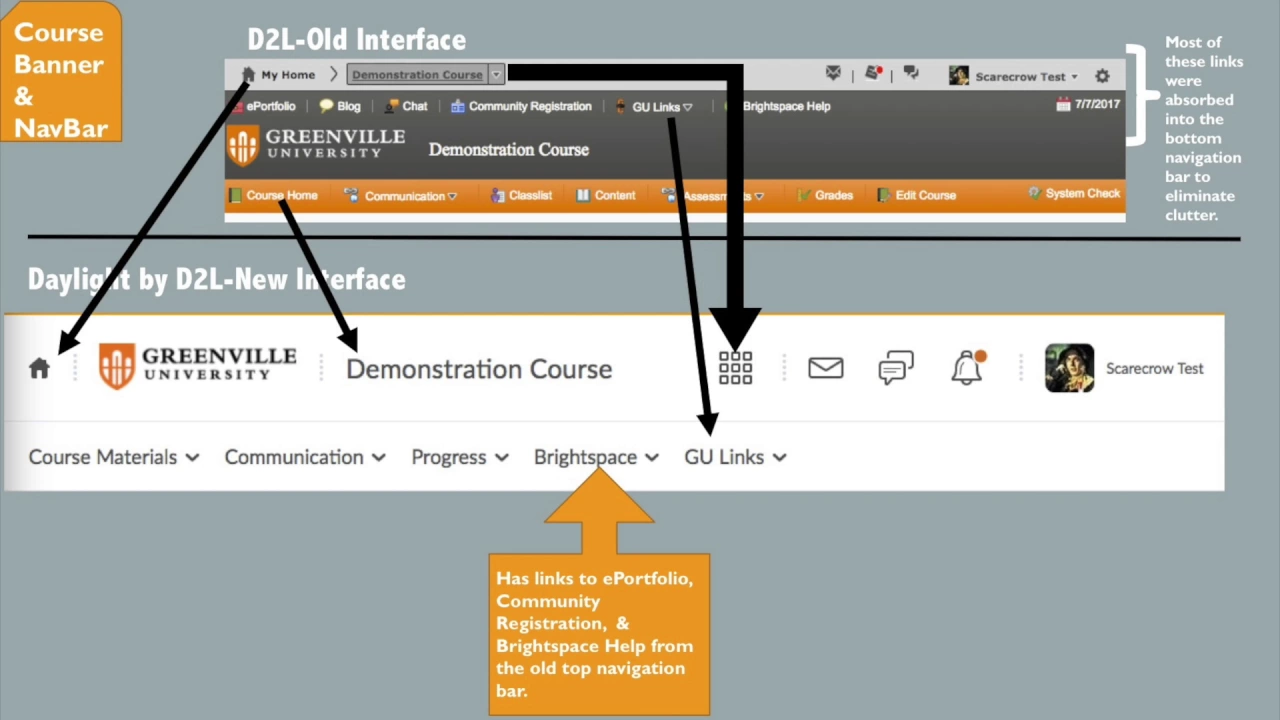
Task: Click the Community Registration icon
Action: tap(457, 106)
